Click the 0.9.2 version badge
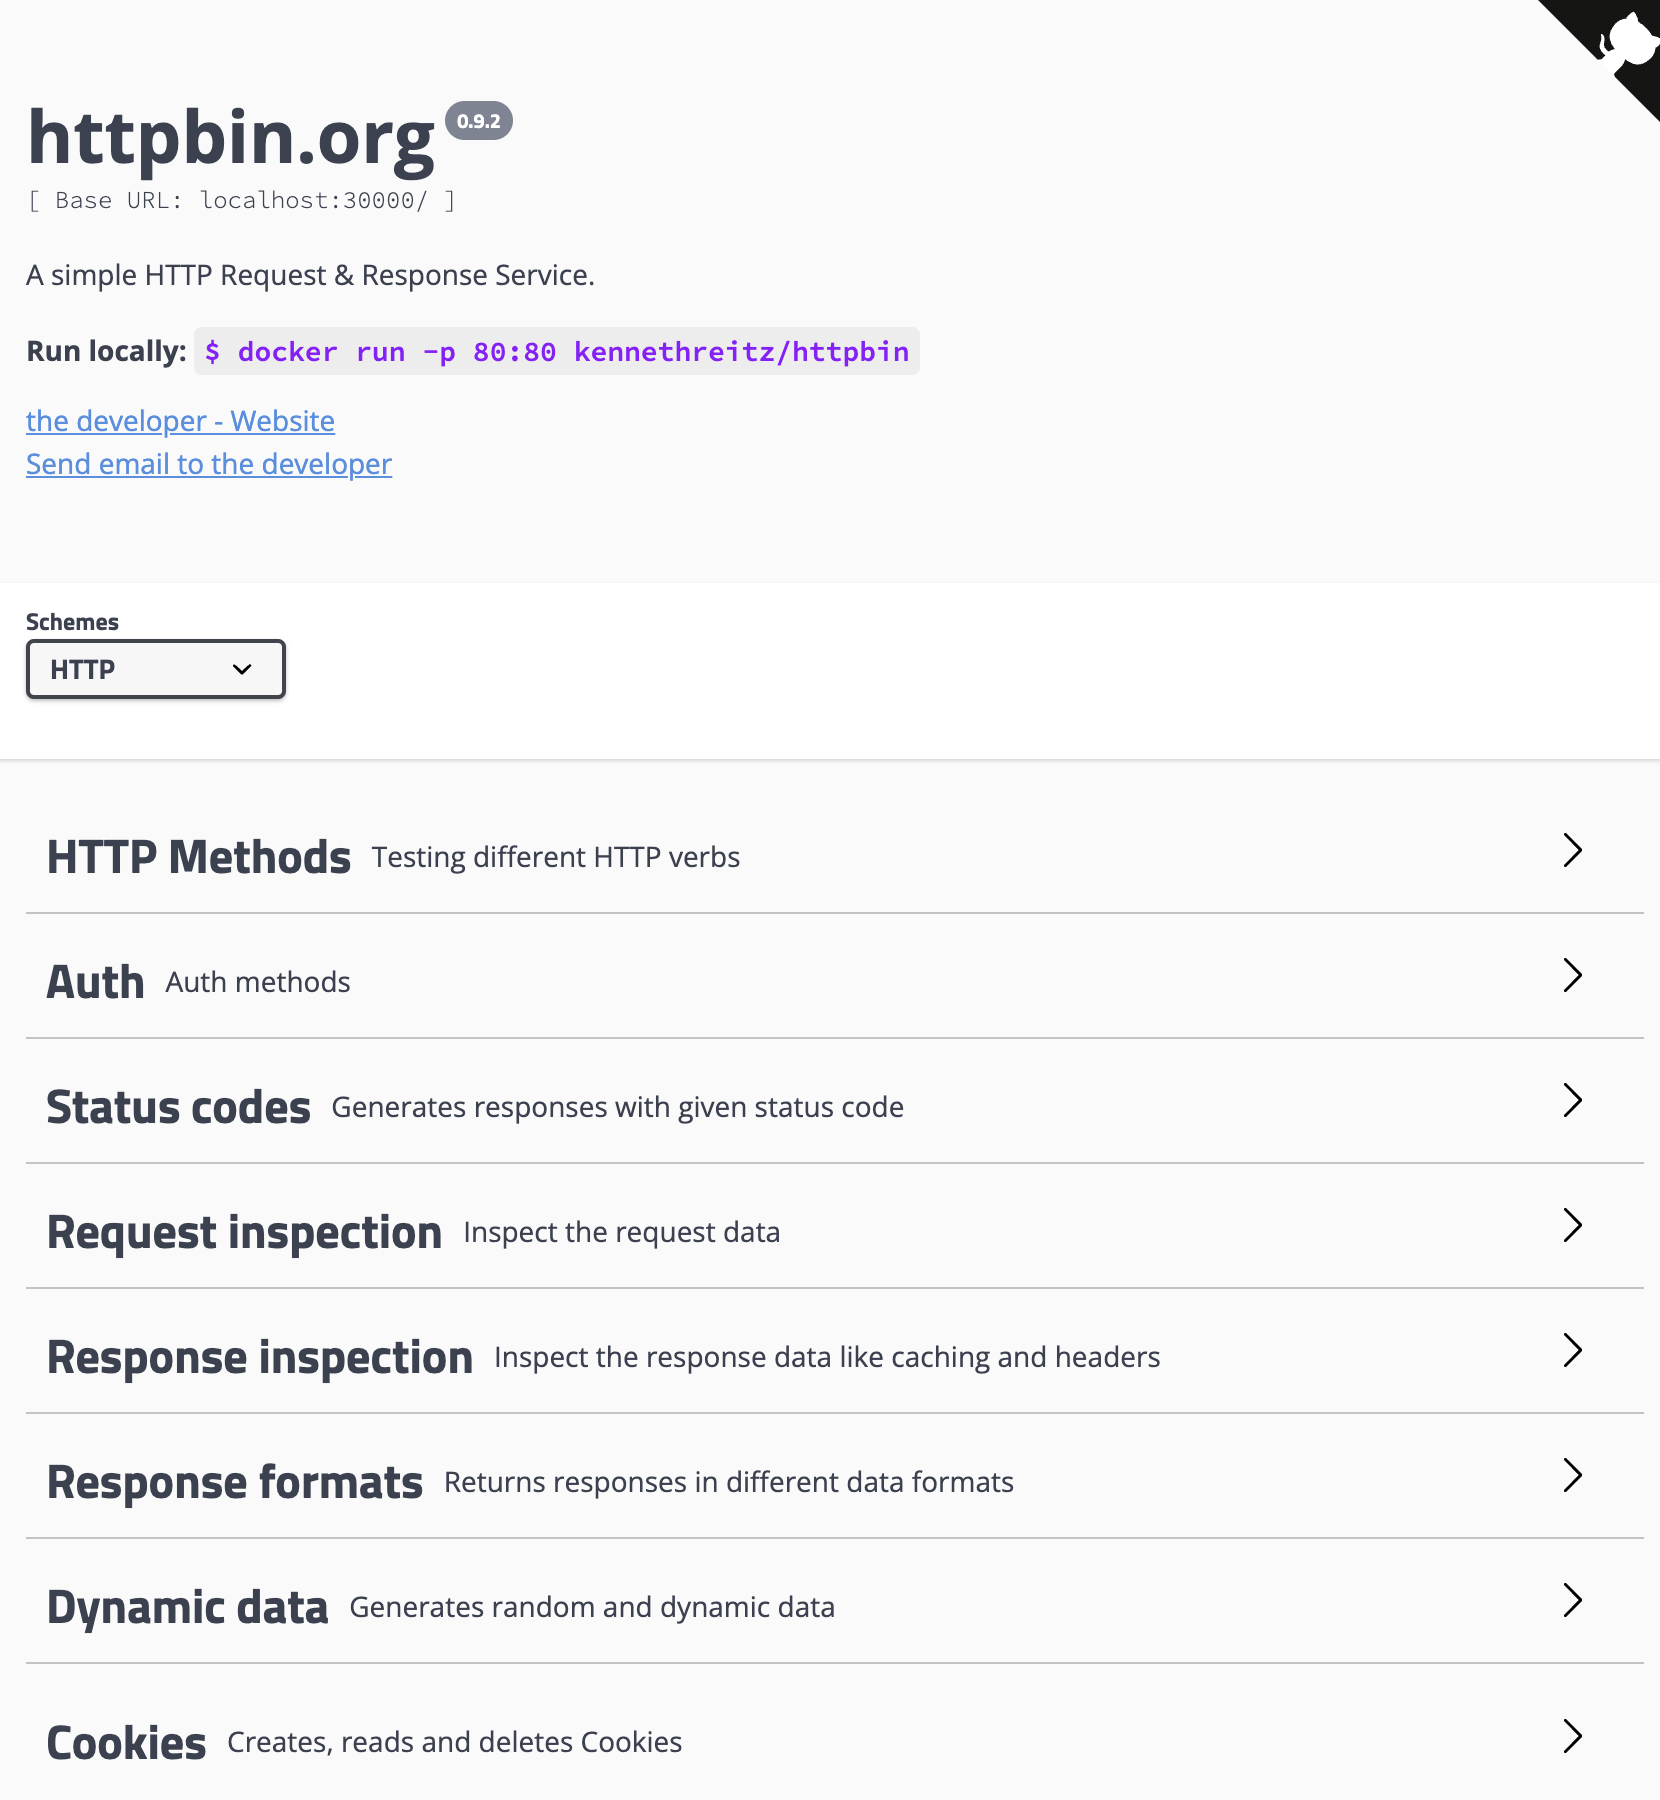1660x1800 pixels. pyautogui.click(x=479, y=121)
